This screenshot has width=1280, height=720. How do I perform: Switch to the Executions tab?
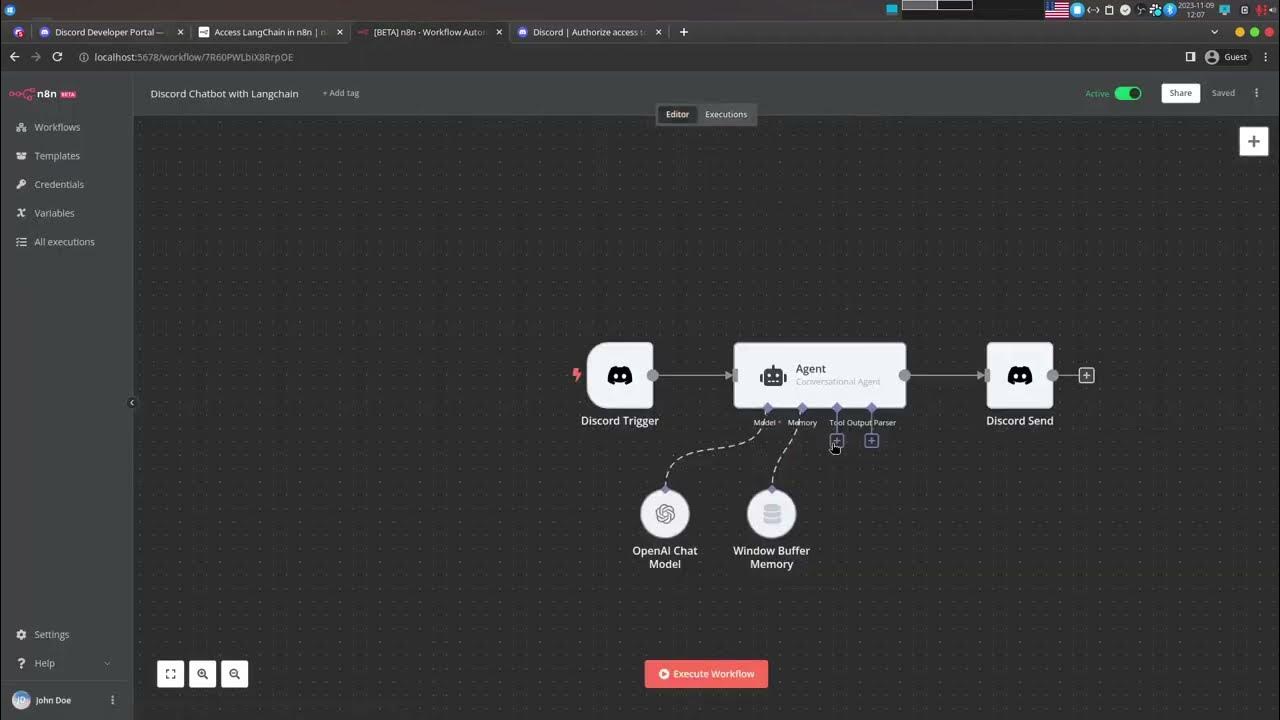click(726, 114)
